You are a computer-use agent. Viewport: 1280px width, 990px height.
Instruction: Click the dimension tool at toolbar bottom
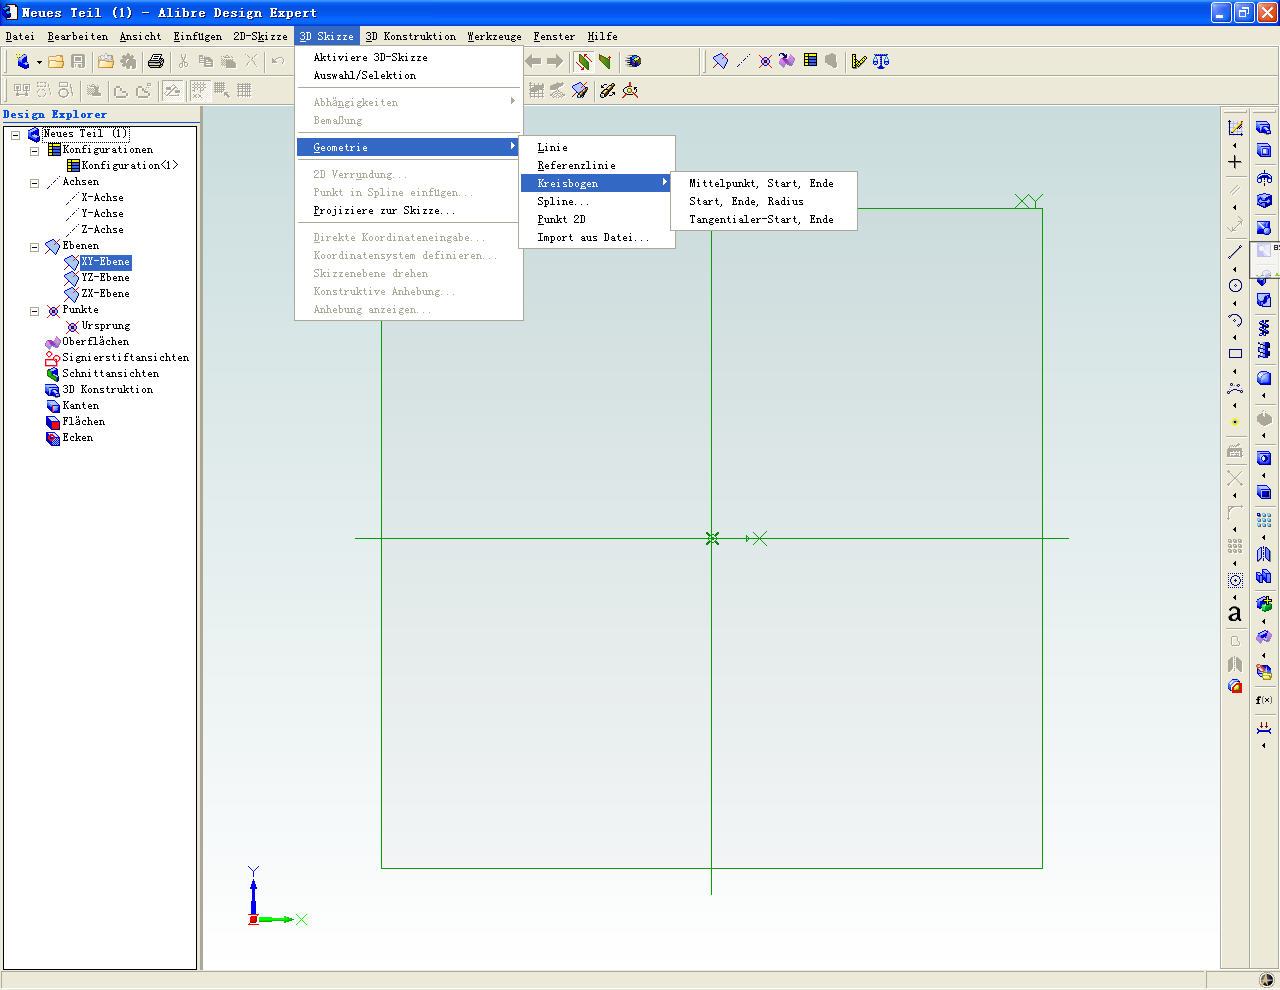click(x=1264, y=728)
